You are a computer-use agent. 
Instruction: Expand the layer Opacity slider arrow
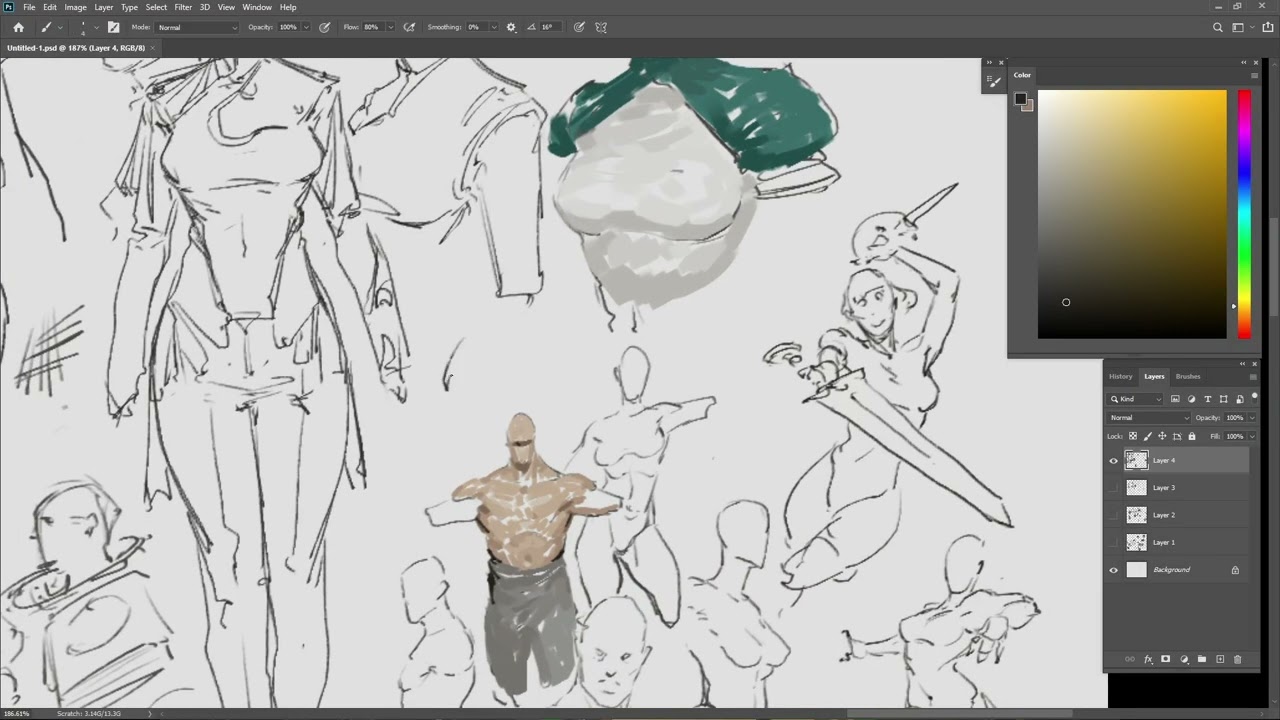point(1250,418)
